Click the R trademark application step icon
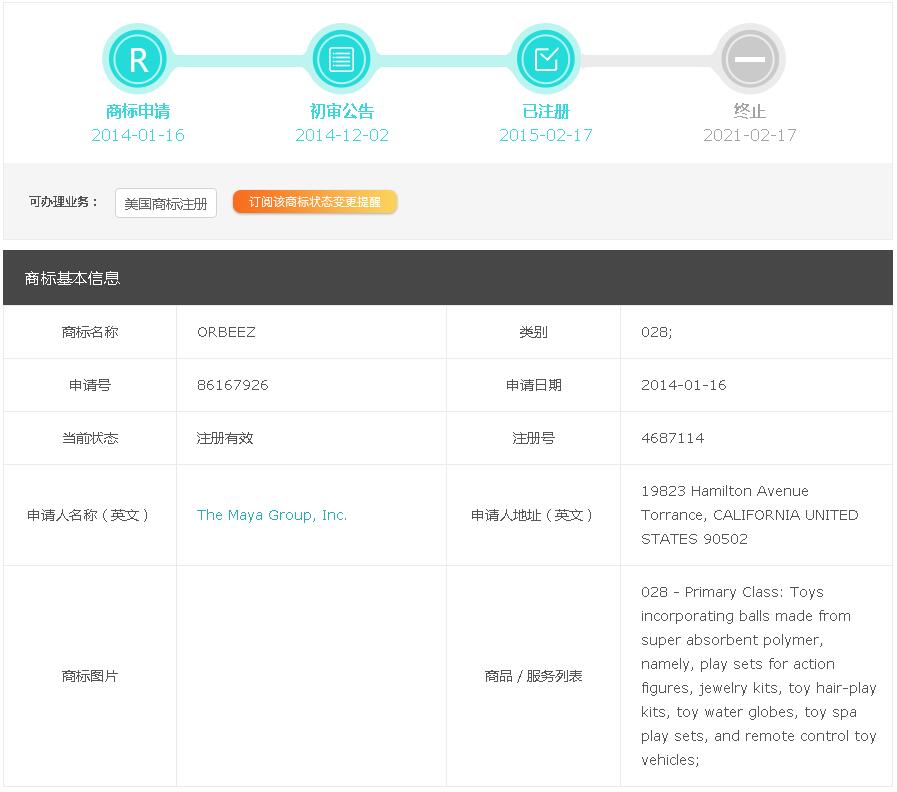 (x=138, y=59)
